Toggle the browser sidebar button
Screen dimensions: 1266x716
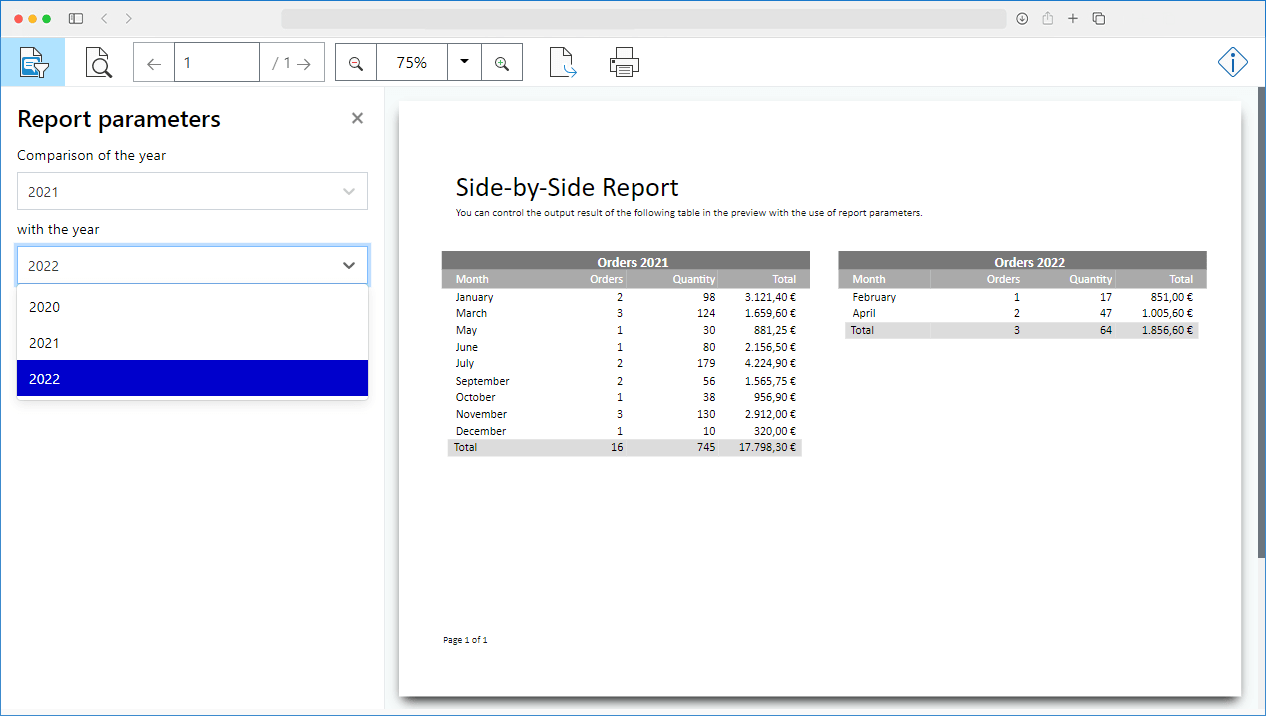[75, 18]
